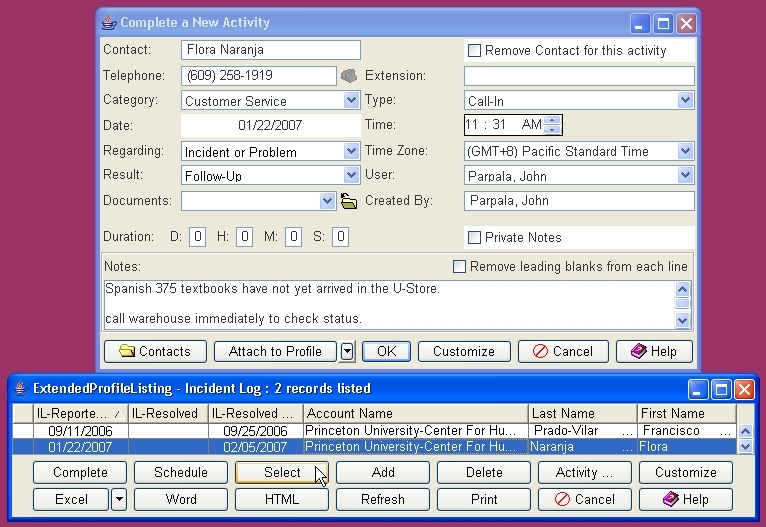Click the Java icon in ExtendedProfileListing title bar
The height and width of the screenshot is (527, 766).
[21, 388]
